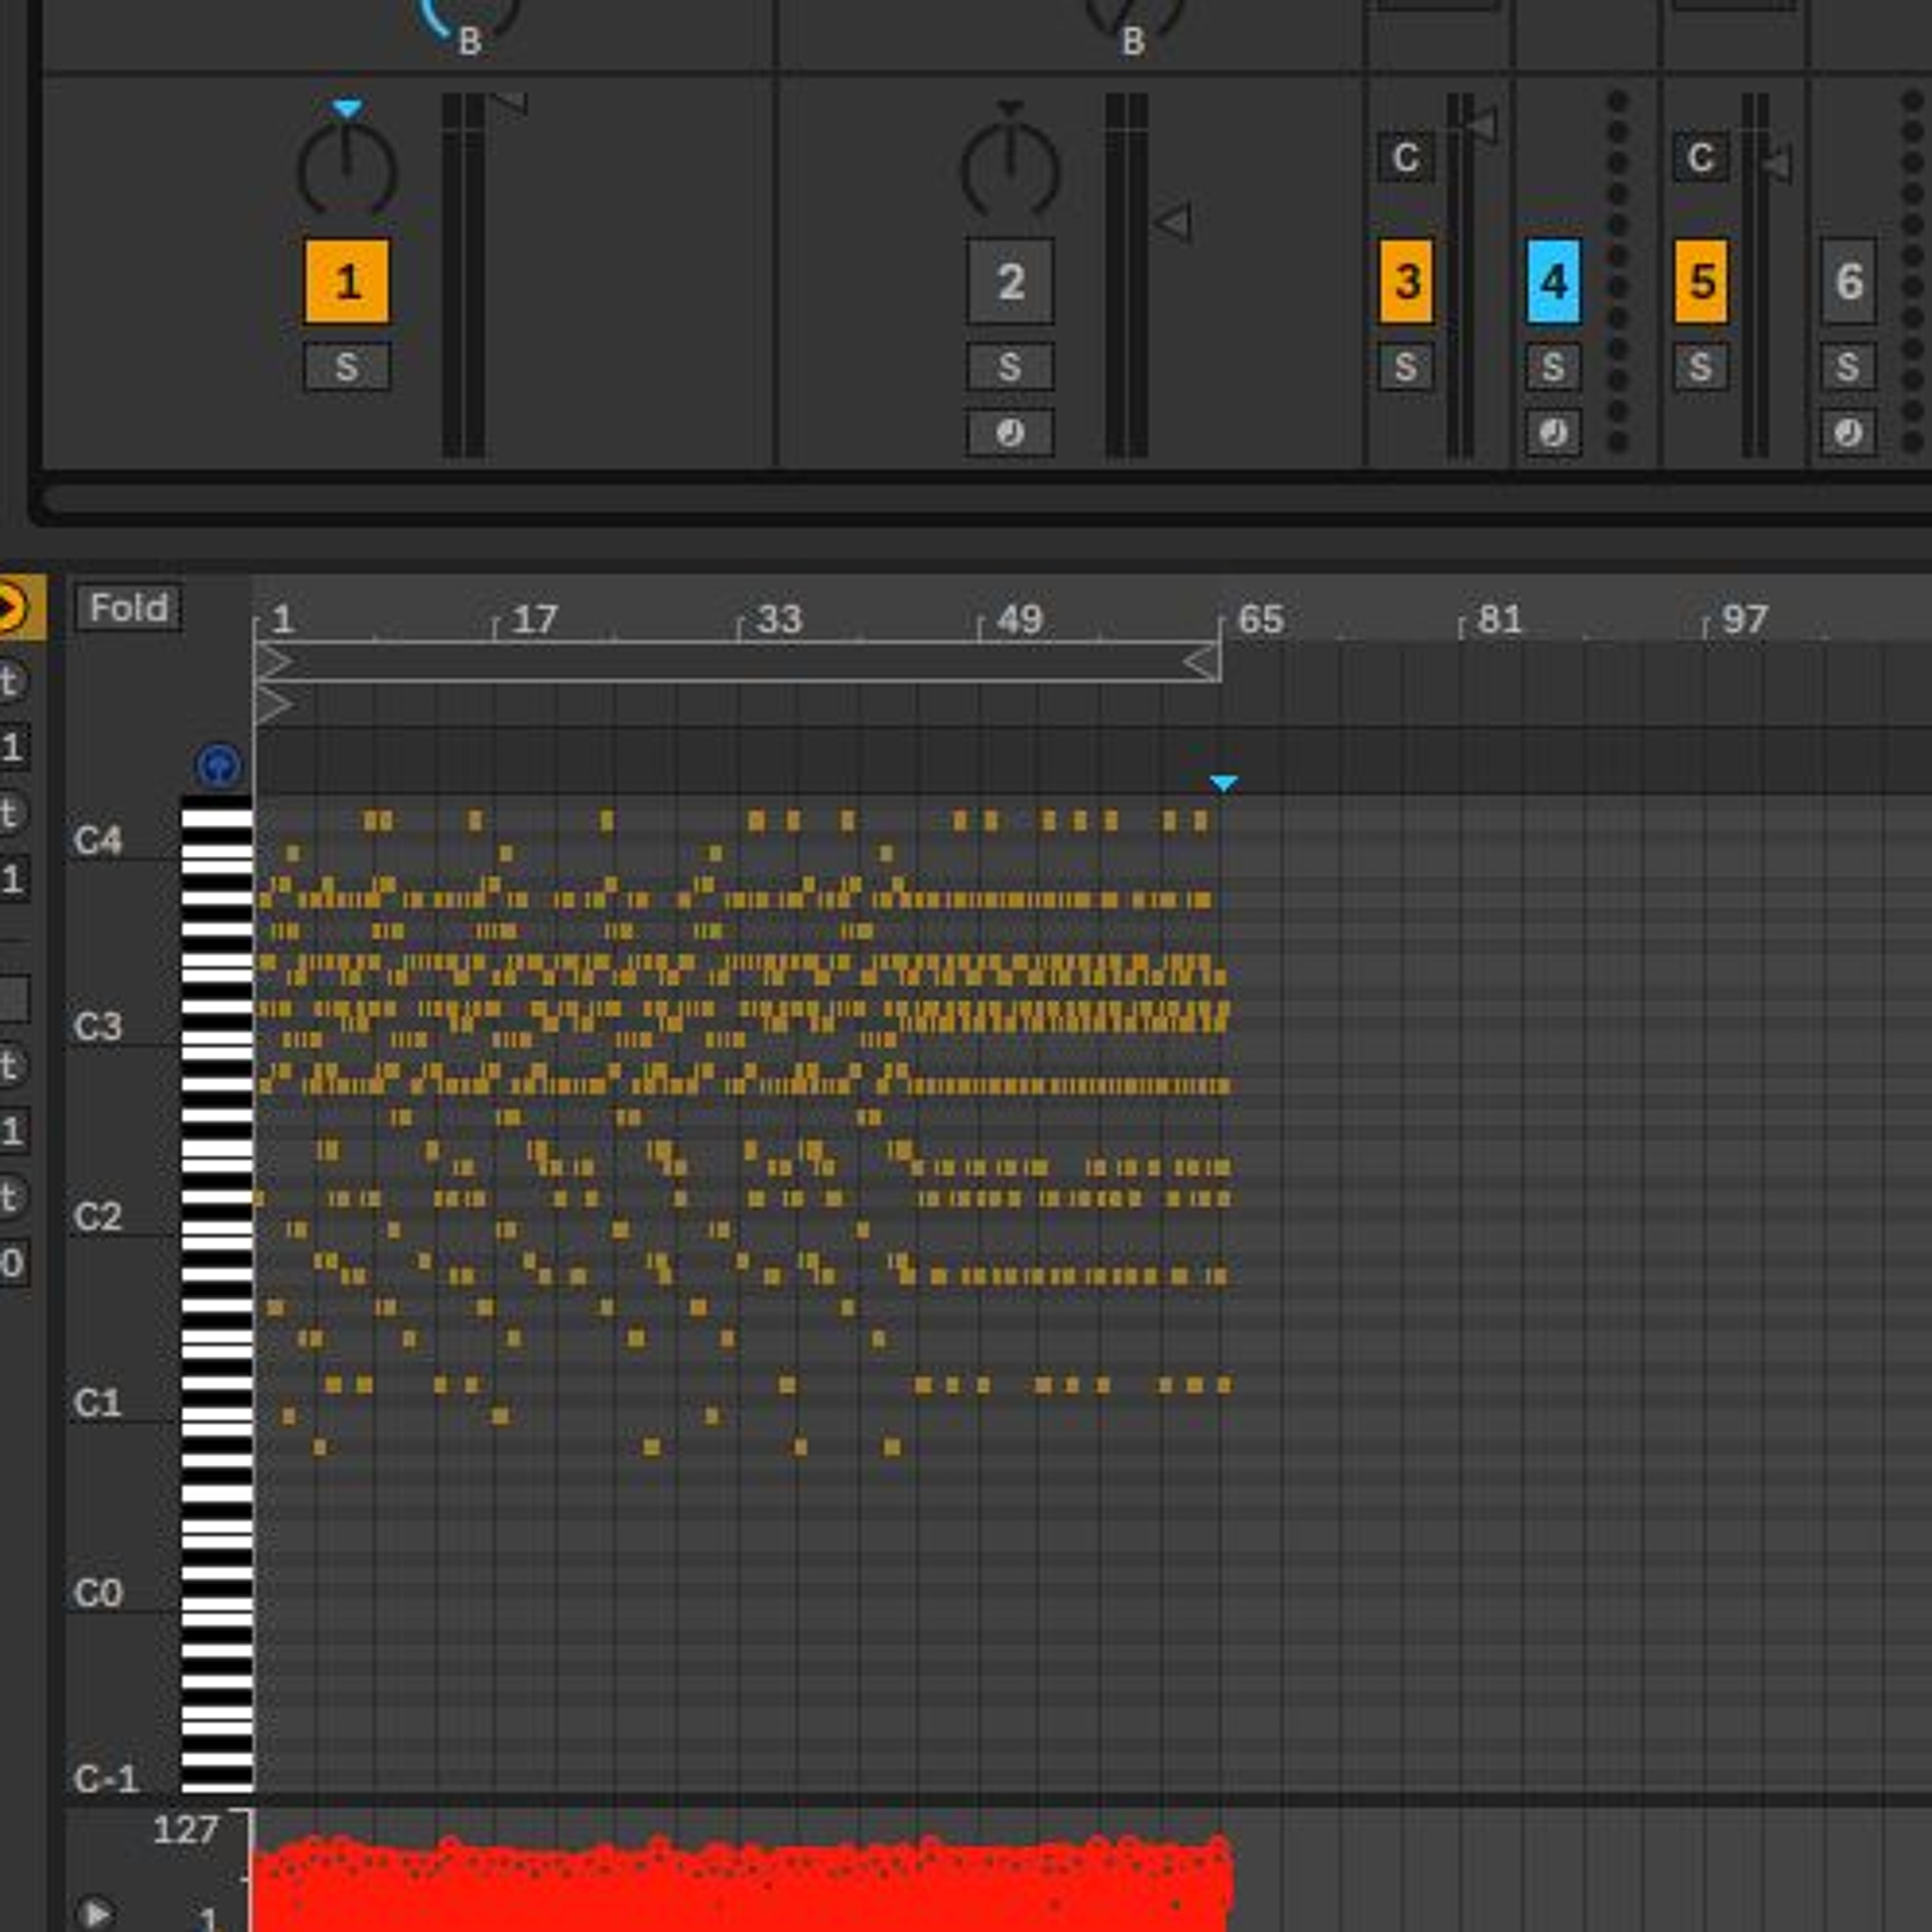Click the blue triangle marker near bar 65
This screenshot has width=1932, height=1932.
pyautogui.click(x=1223, y=783)
